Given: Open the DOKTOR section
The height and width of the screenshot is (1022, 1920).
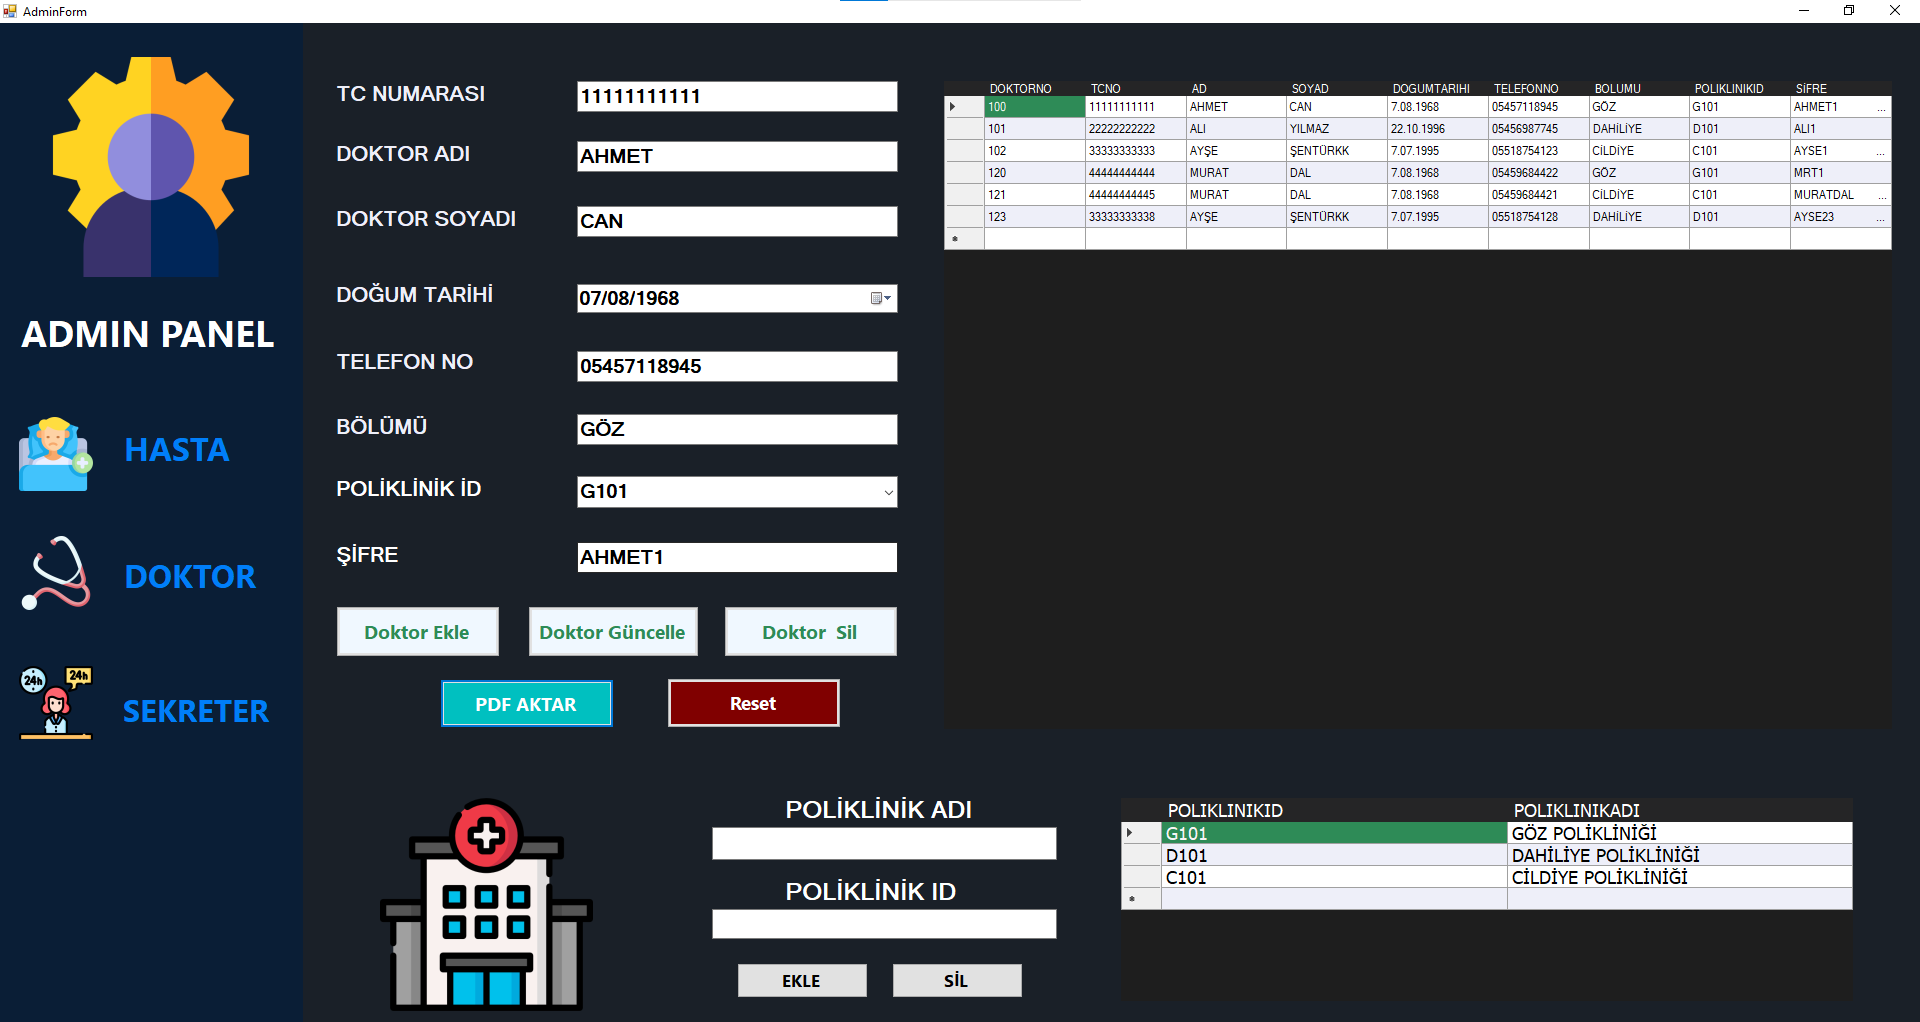Looking at the screenshot, I should point(190,577).
